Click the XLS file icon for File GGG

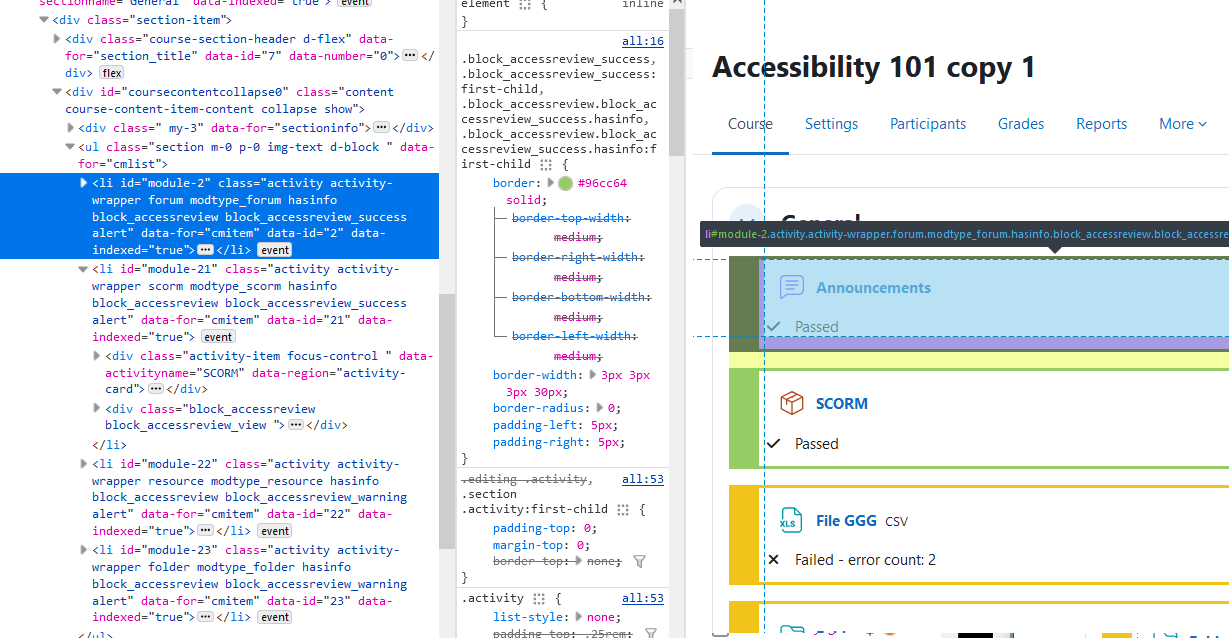tap(792, 520)
